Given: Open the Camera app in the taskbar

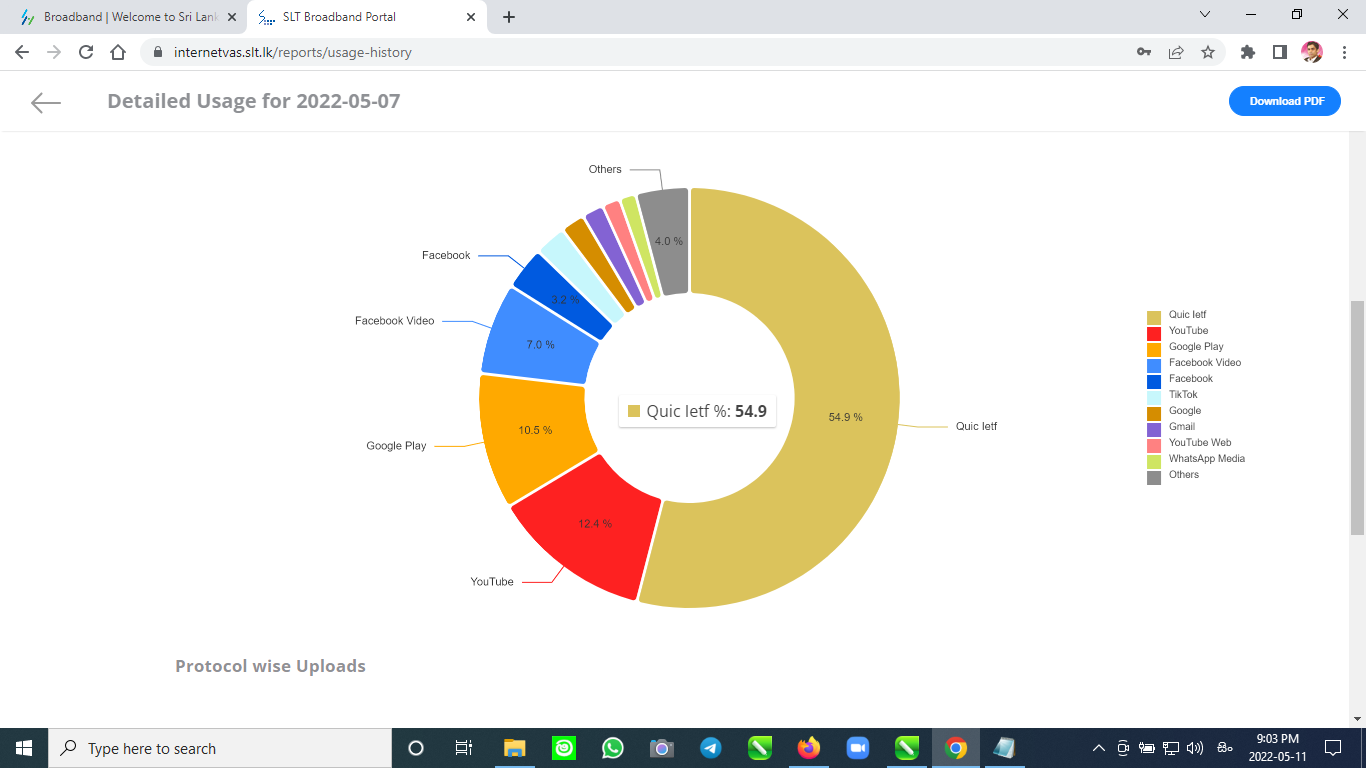Looking at the screenshot, I should [661, 748].
